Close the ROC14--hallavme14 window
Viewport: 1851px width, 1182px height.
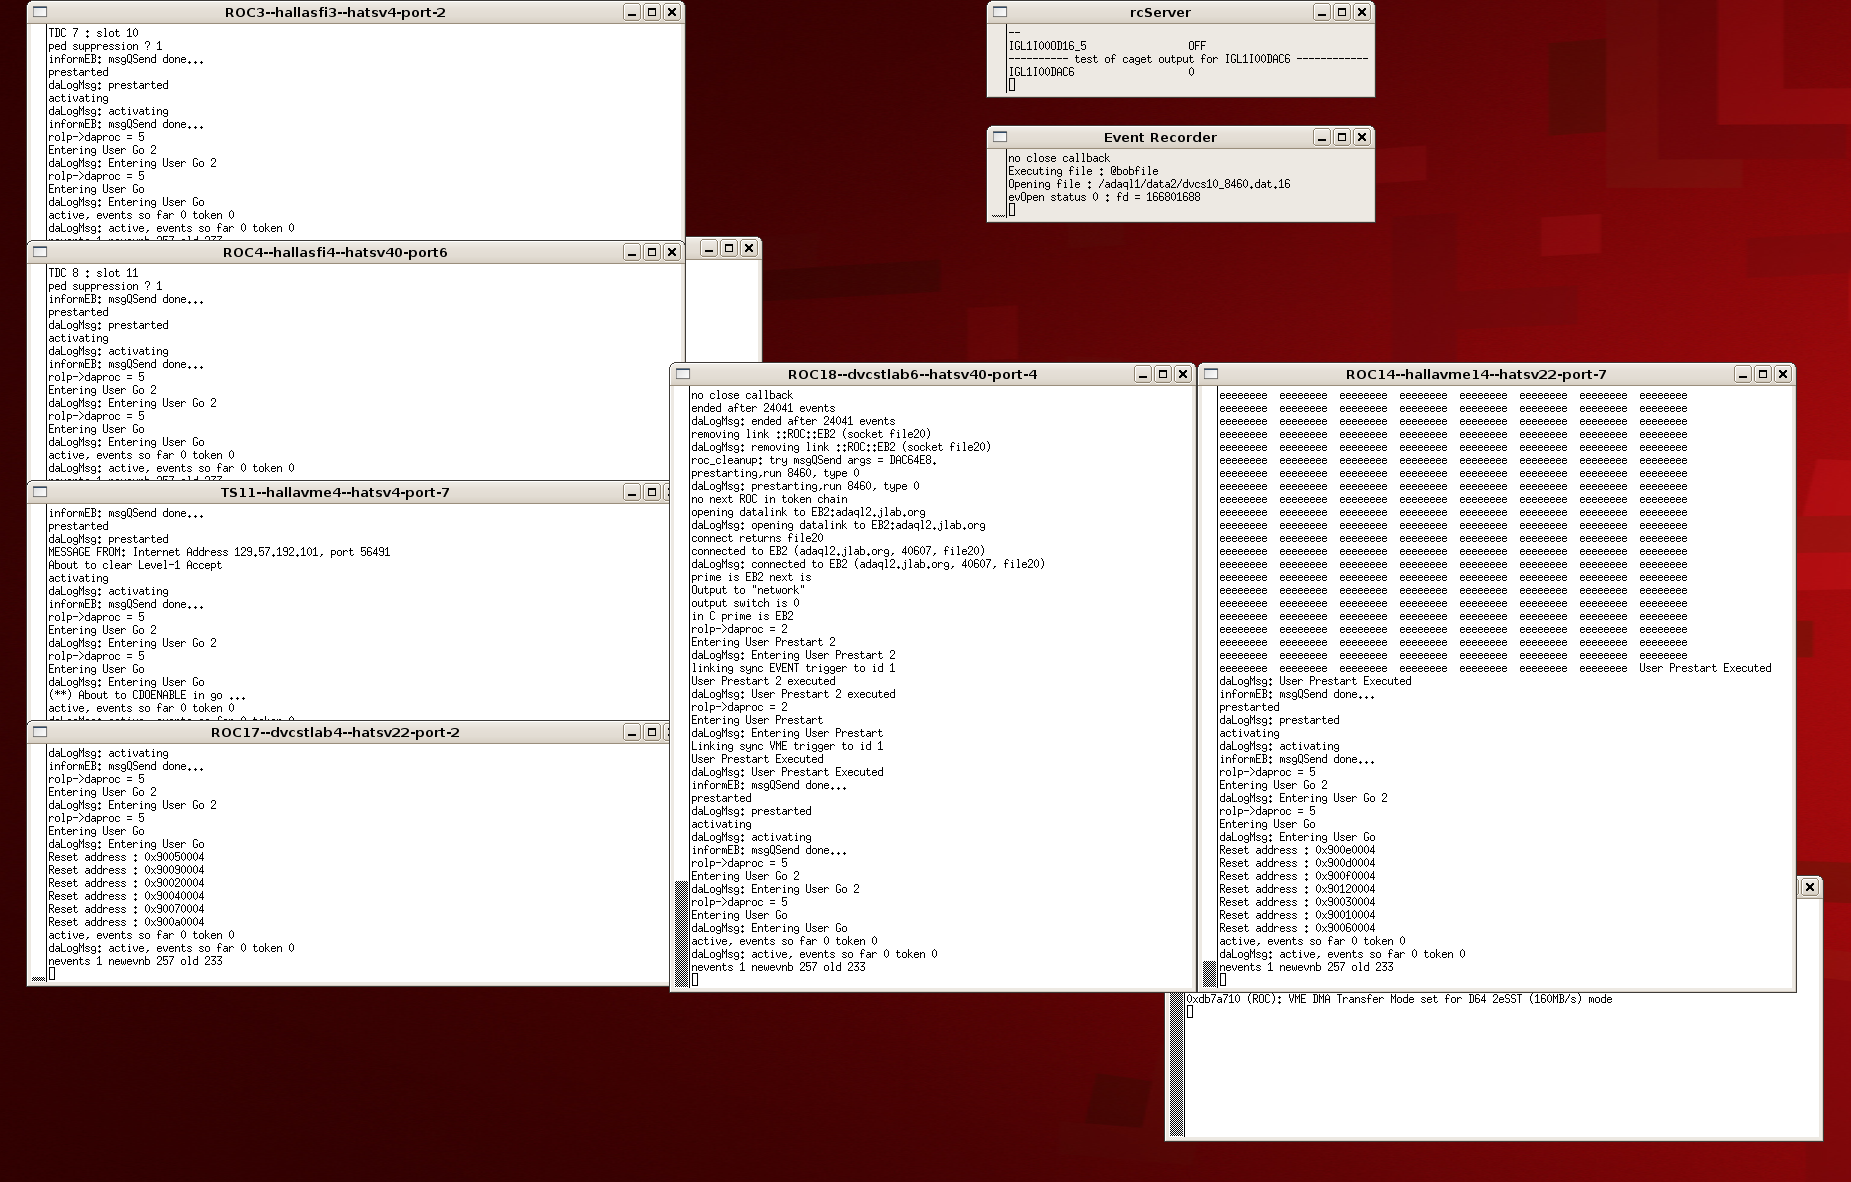pyautogui.click(x=1783, y=374)
